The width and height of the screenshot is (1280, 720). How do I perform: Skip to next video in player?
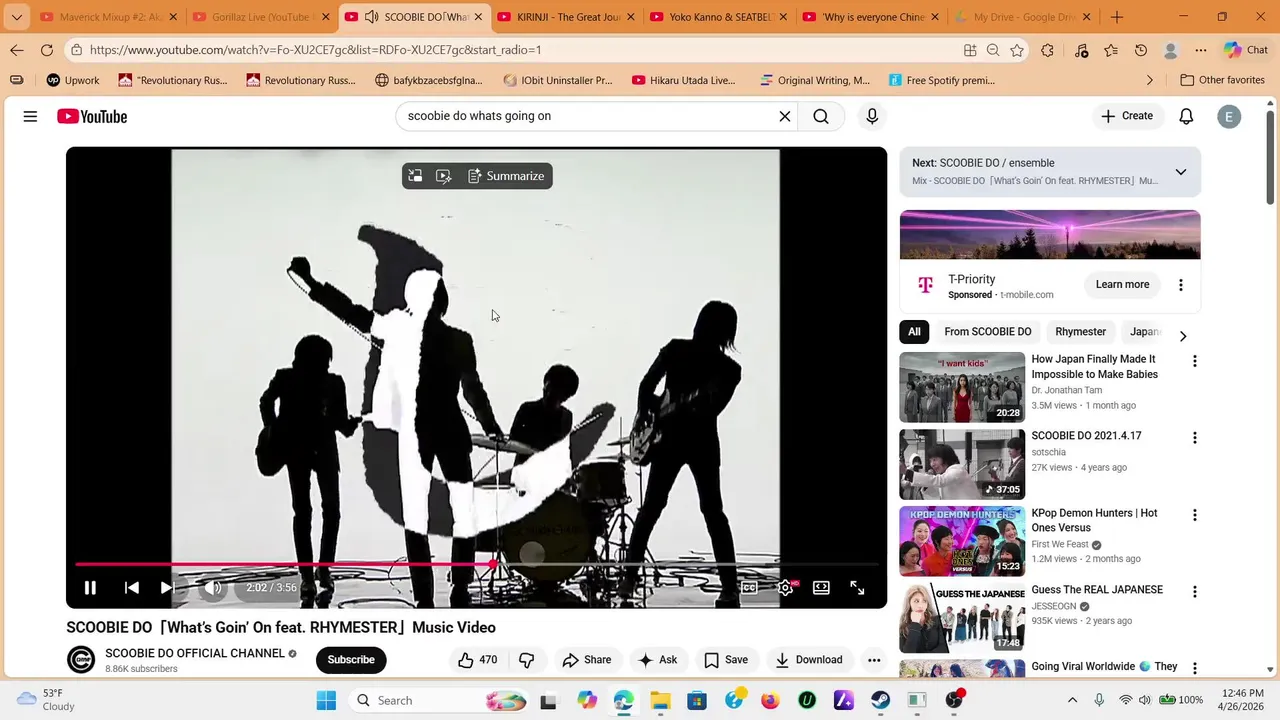[167, 588]
